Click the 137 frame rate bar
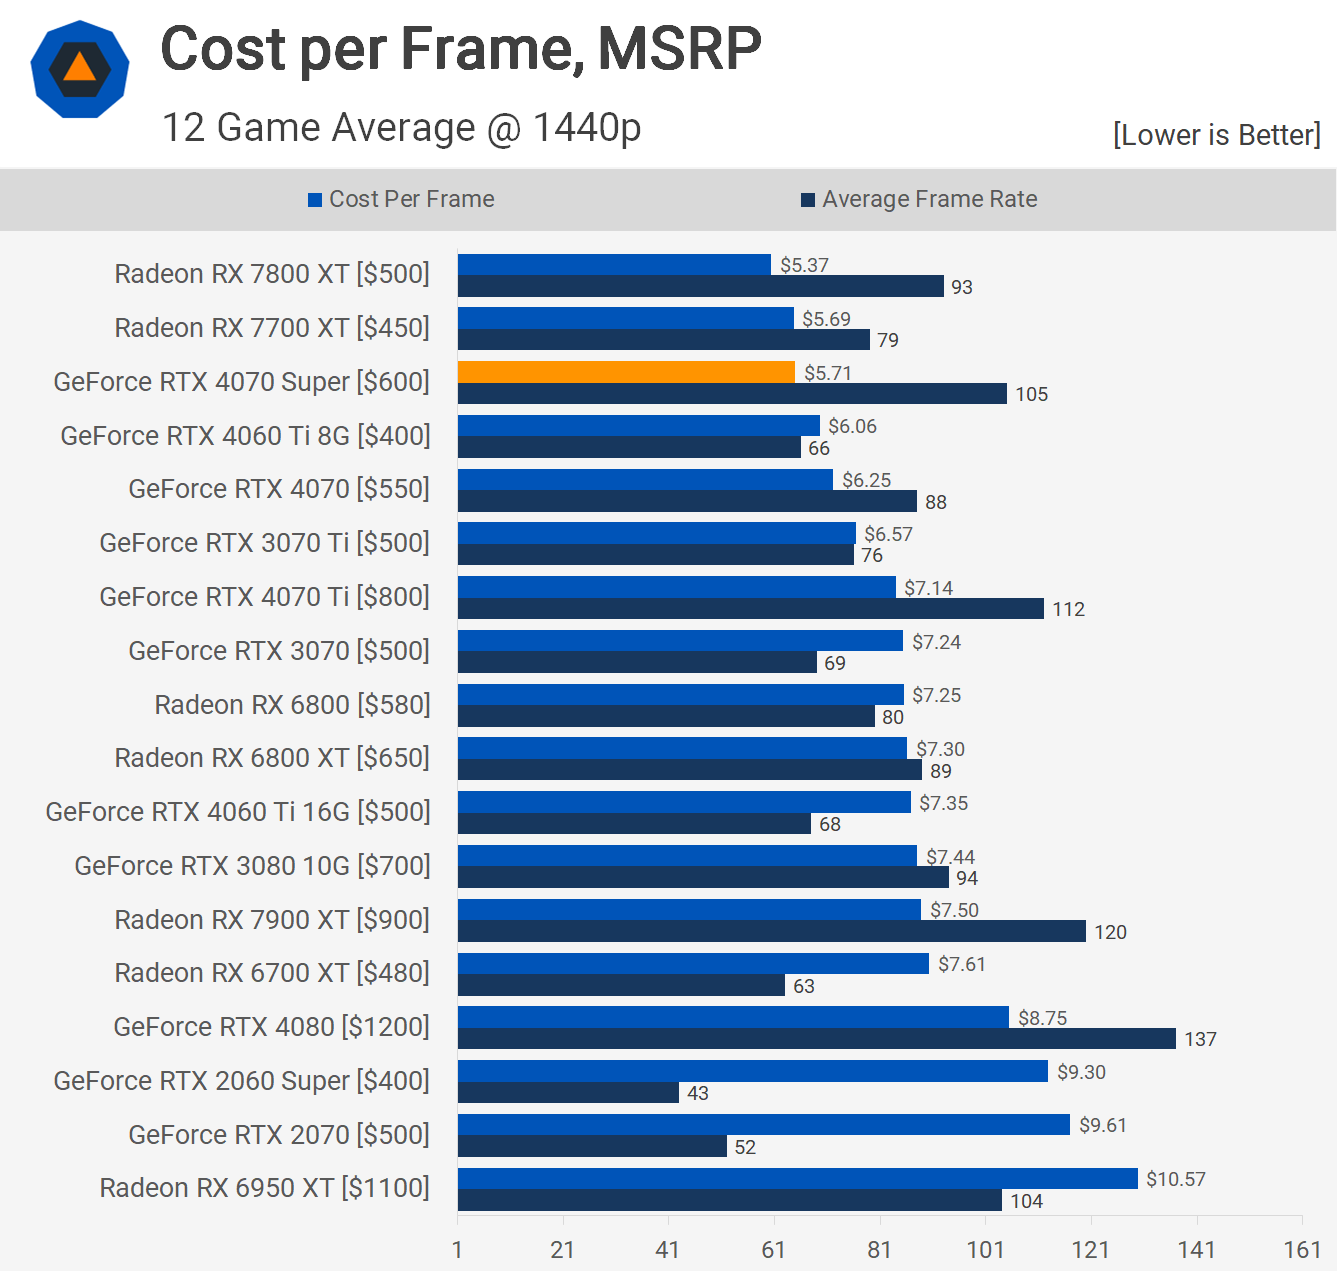Screen dimensions: 1337x1271 coord(816,1039)
